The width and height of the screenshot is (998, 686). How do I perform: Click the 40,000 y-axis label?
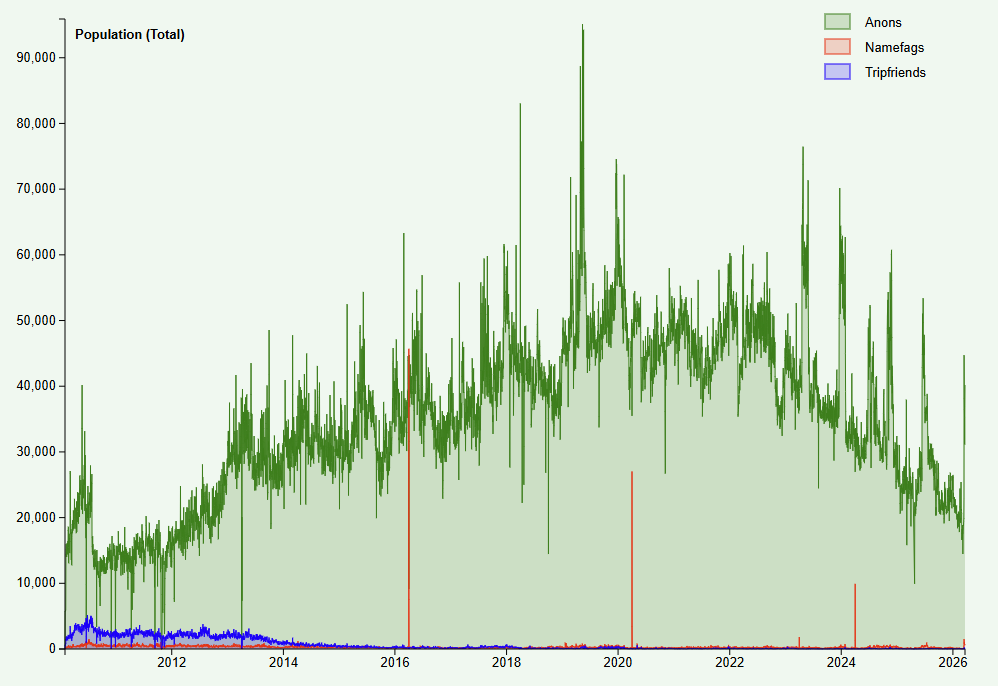pyautogui.click(x=36, y=386)
